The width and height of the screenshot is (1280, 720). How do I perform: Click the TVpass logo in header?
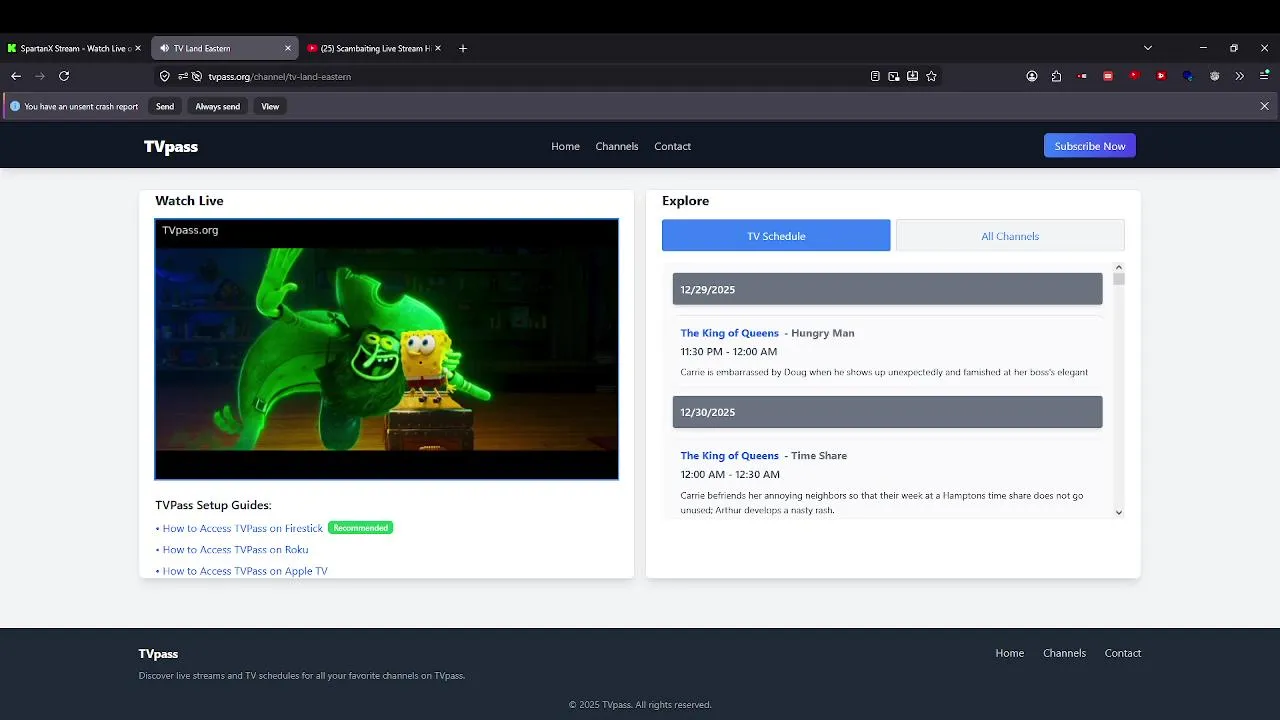[171, 146]
